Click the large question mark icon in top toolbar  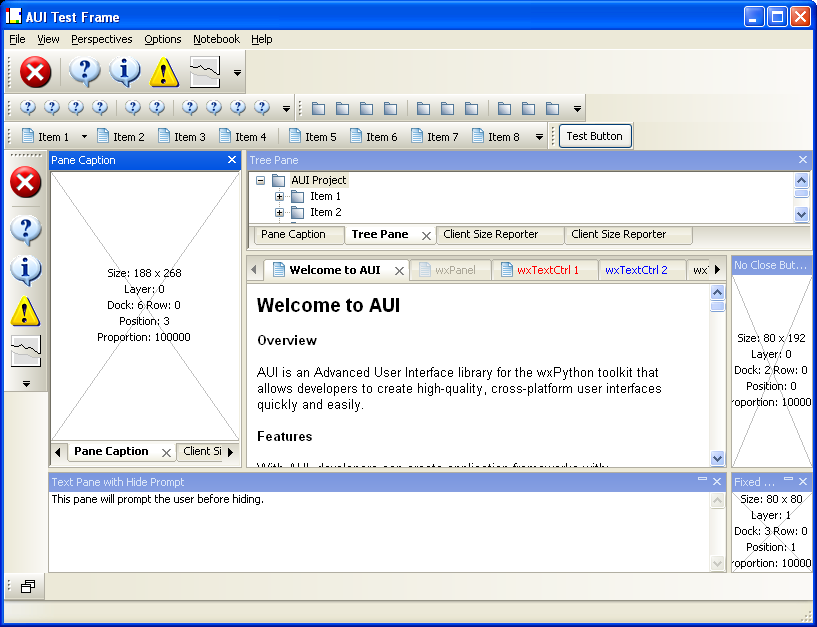(85, 72)
